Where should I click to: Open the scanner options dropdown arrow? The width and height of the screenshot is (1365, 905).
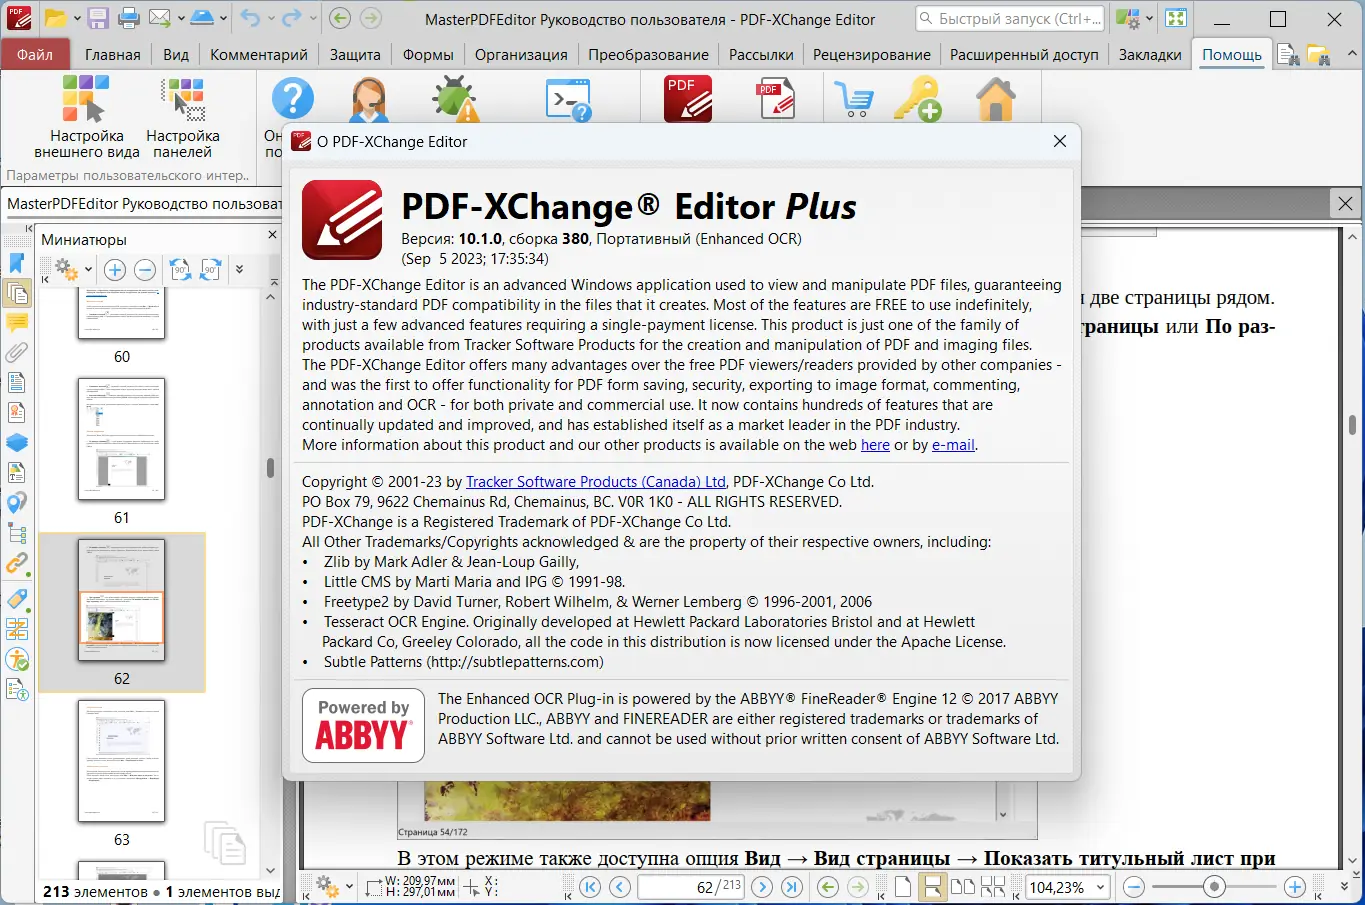coord(223,18)
